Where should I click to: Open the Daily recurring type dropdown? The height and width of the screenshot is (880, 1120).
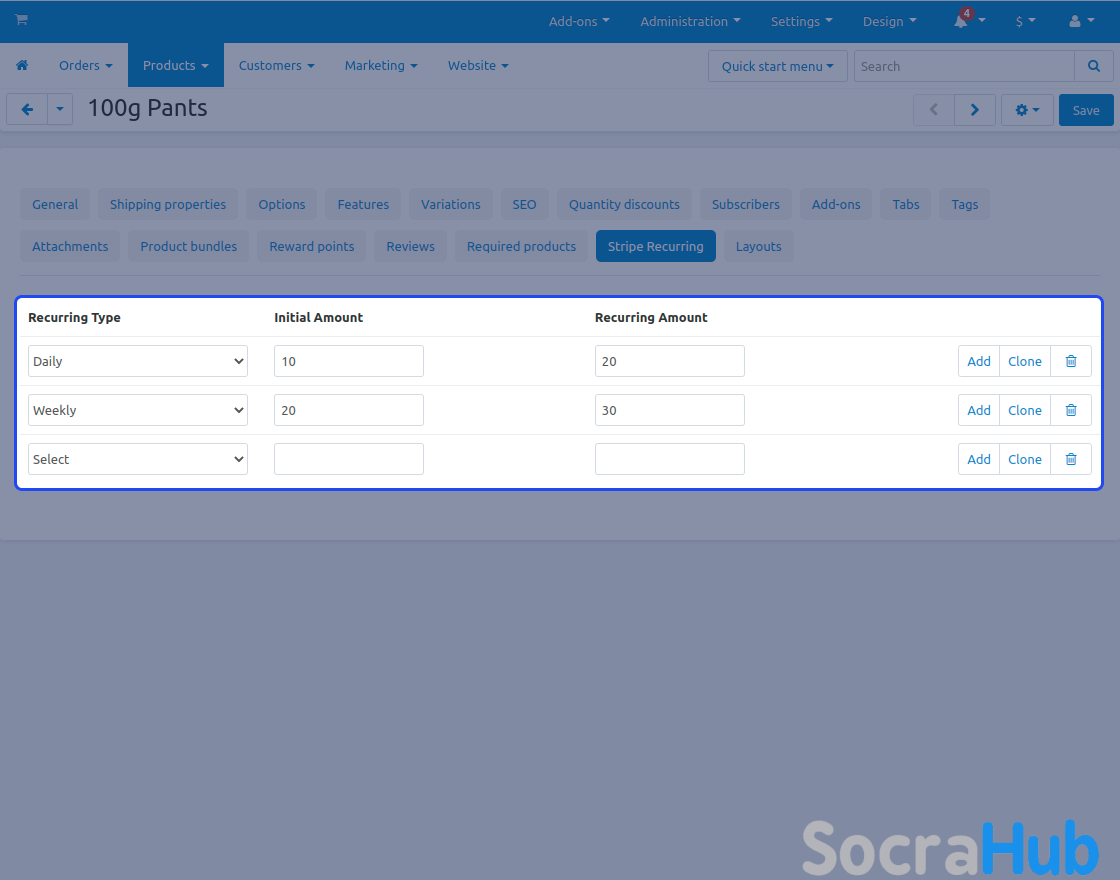point(138,361)
